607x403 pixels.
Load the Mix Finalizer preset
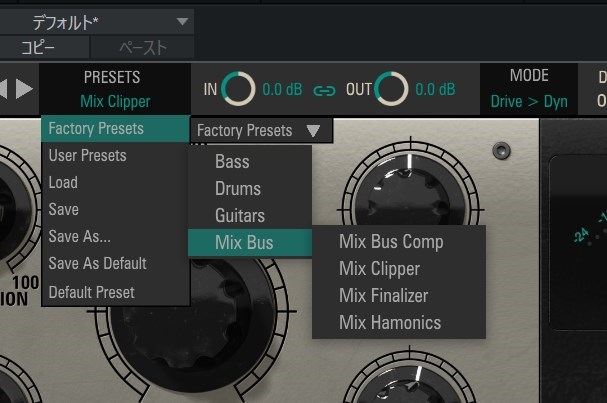(383, 296)
